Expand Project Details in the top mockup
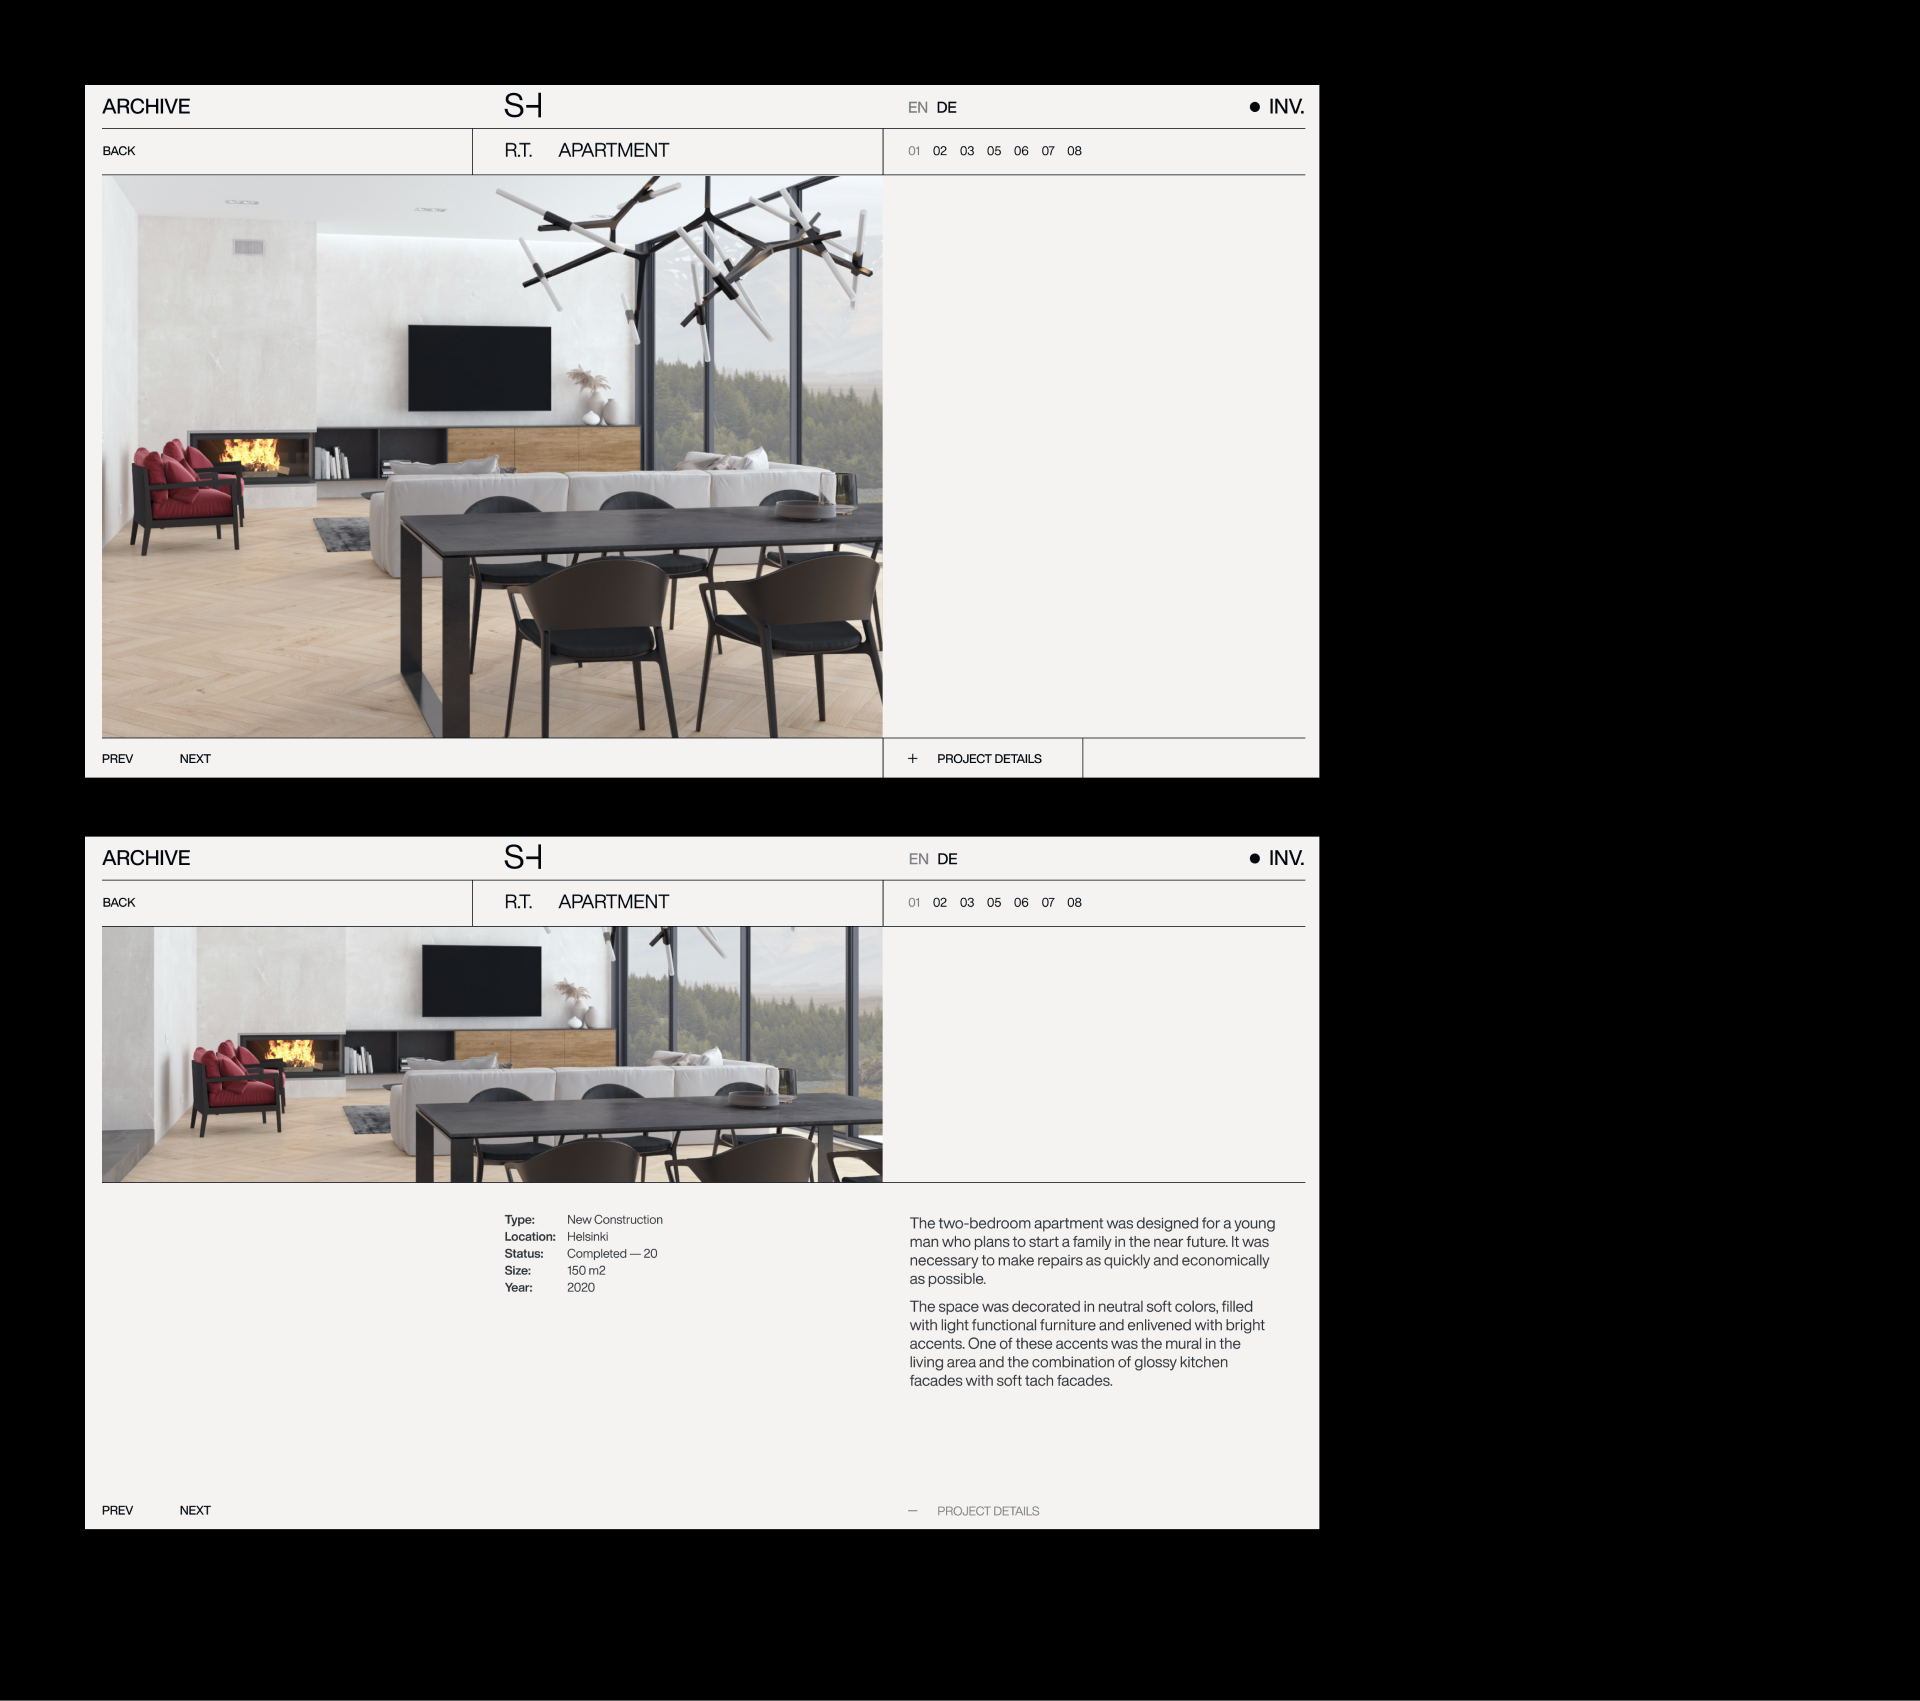The height and width of the screenshot is (1701, 1920). pyautogui.click(x=988, y=759)
